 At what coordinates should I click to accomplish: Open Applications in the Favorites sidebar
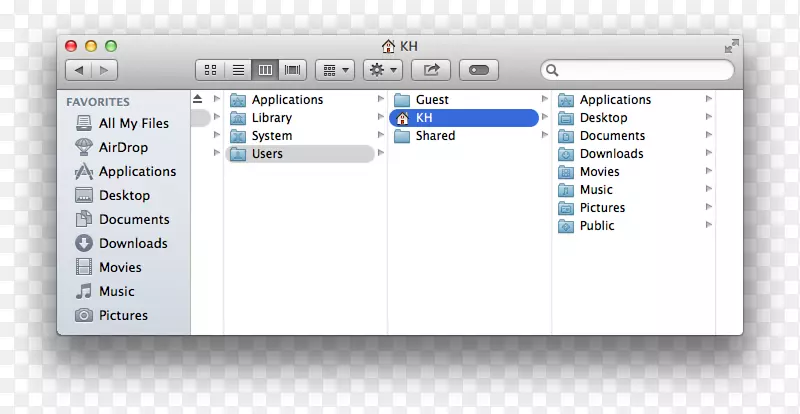click(126, 172)
